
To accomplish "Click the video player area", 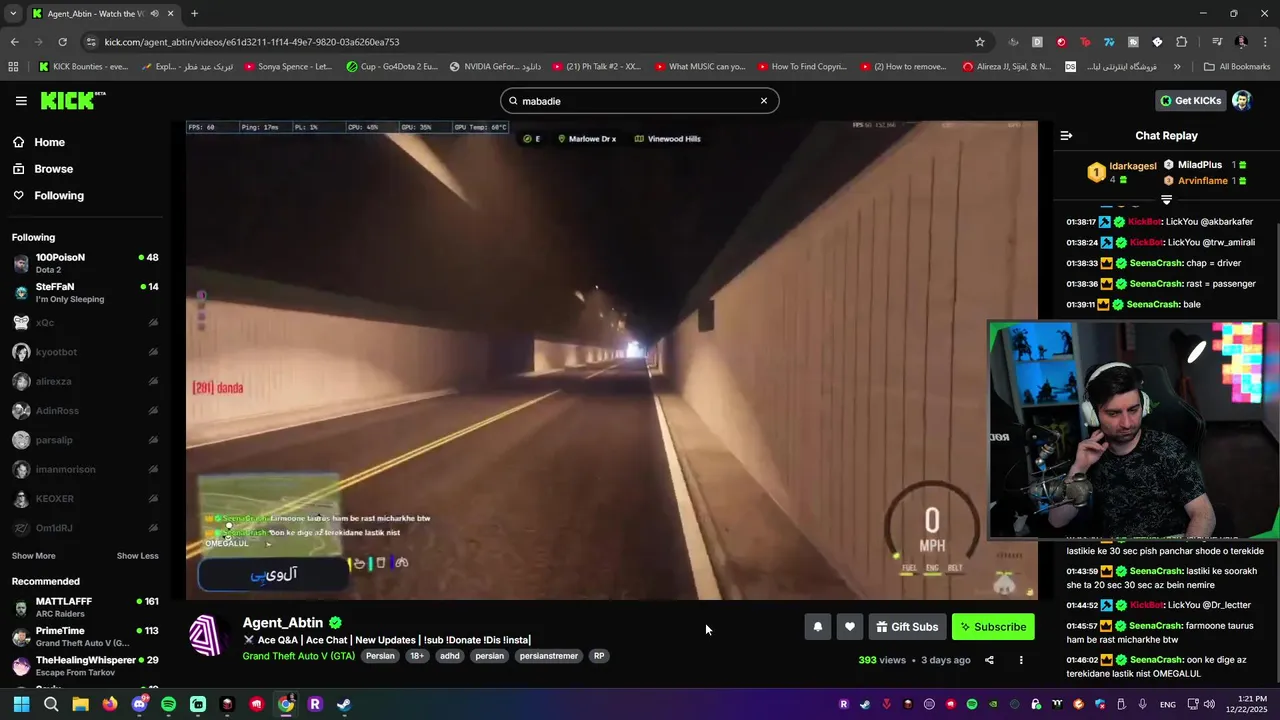I will tap(611, 360).
